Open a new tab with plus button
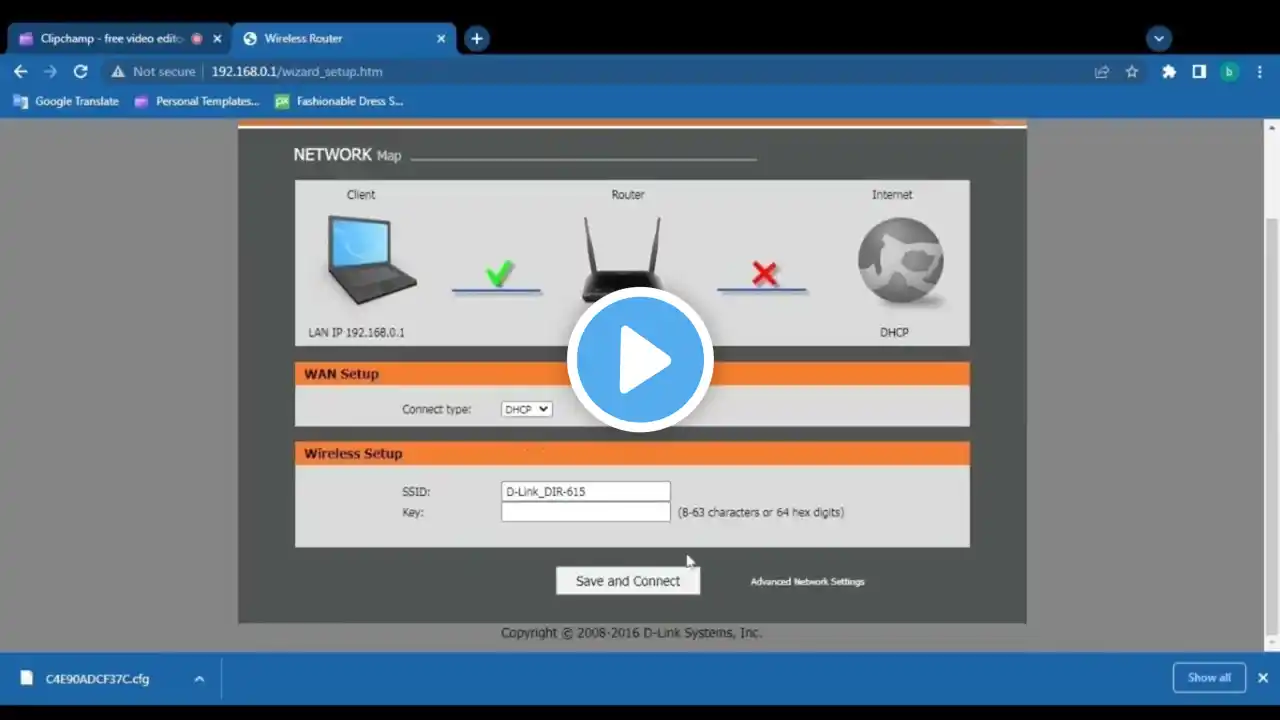1280x720 pixels. point(477,38)
